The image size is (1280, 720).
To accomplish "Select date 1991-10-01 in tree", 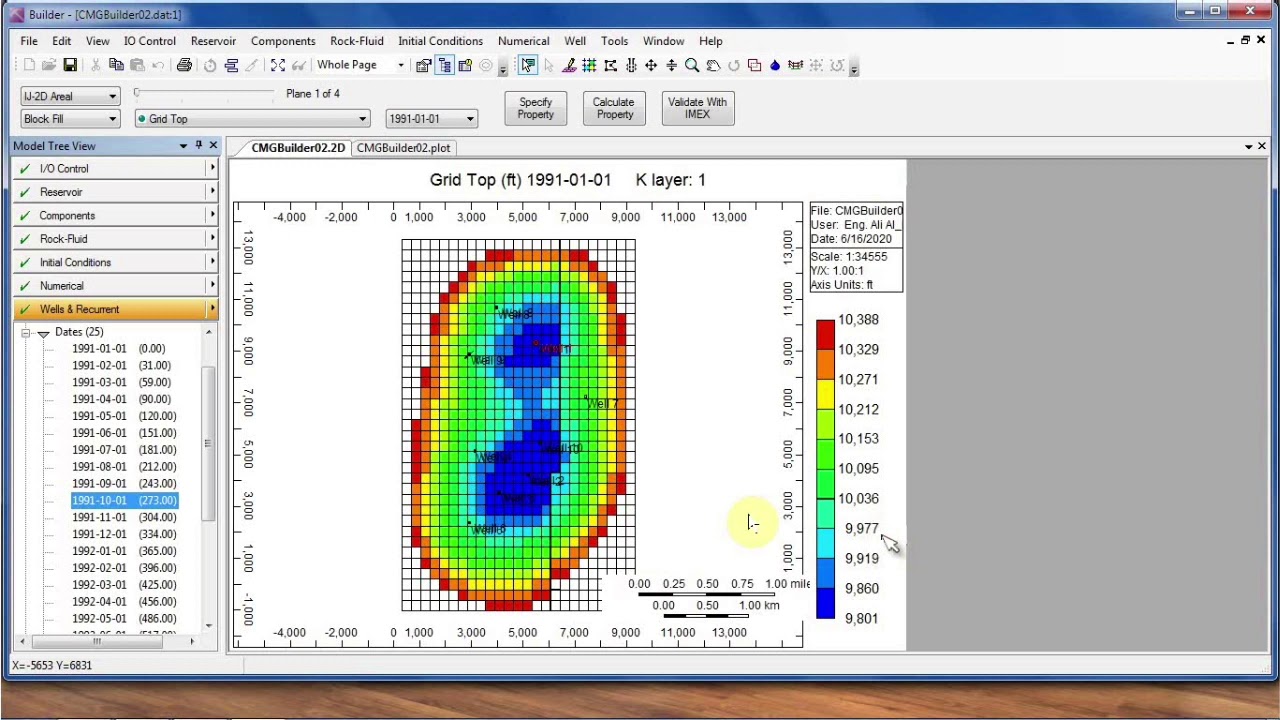I will pyautogui.click(x=124, y=500).
